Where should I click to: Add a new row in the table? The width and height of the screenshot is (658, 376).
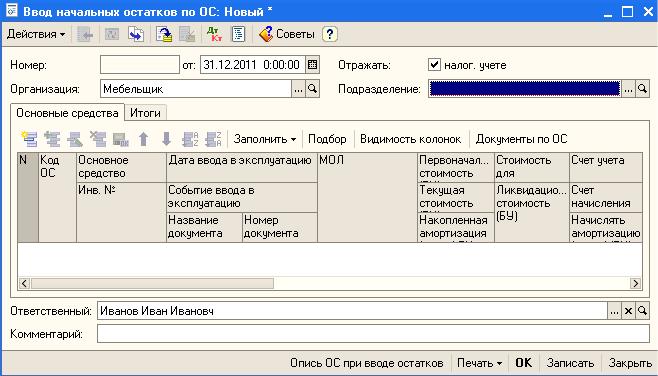pyautogui.click(x=29, y=139)
